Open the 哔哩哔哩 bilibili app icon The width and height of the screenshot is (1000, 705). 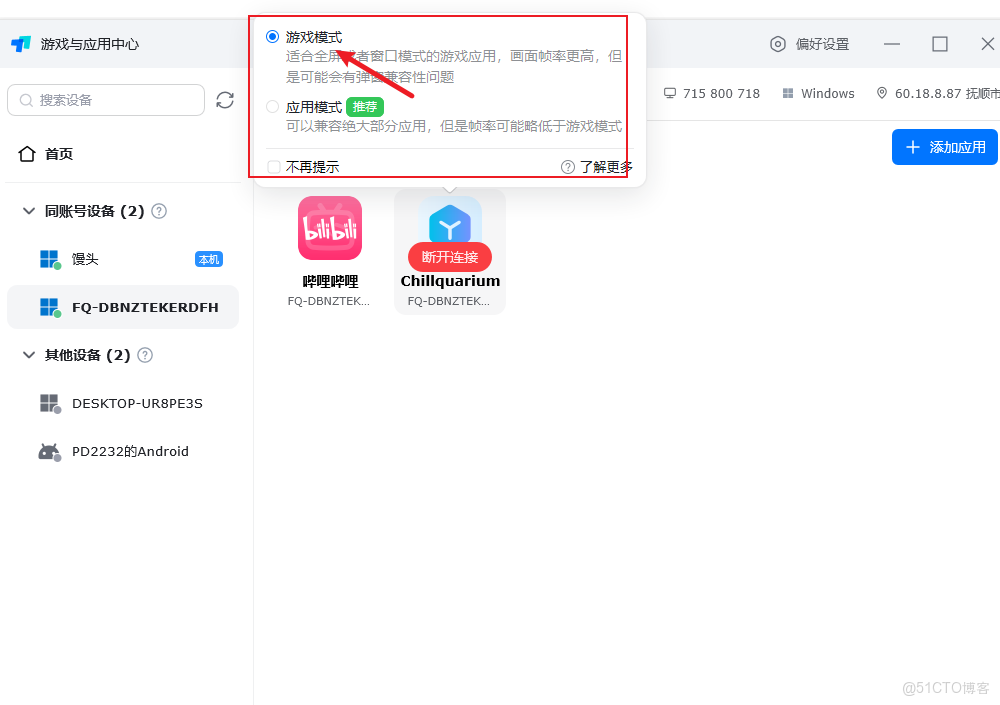tap(330, 228)
